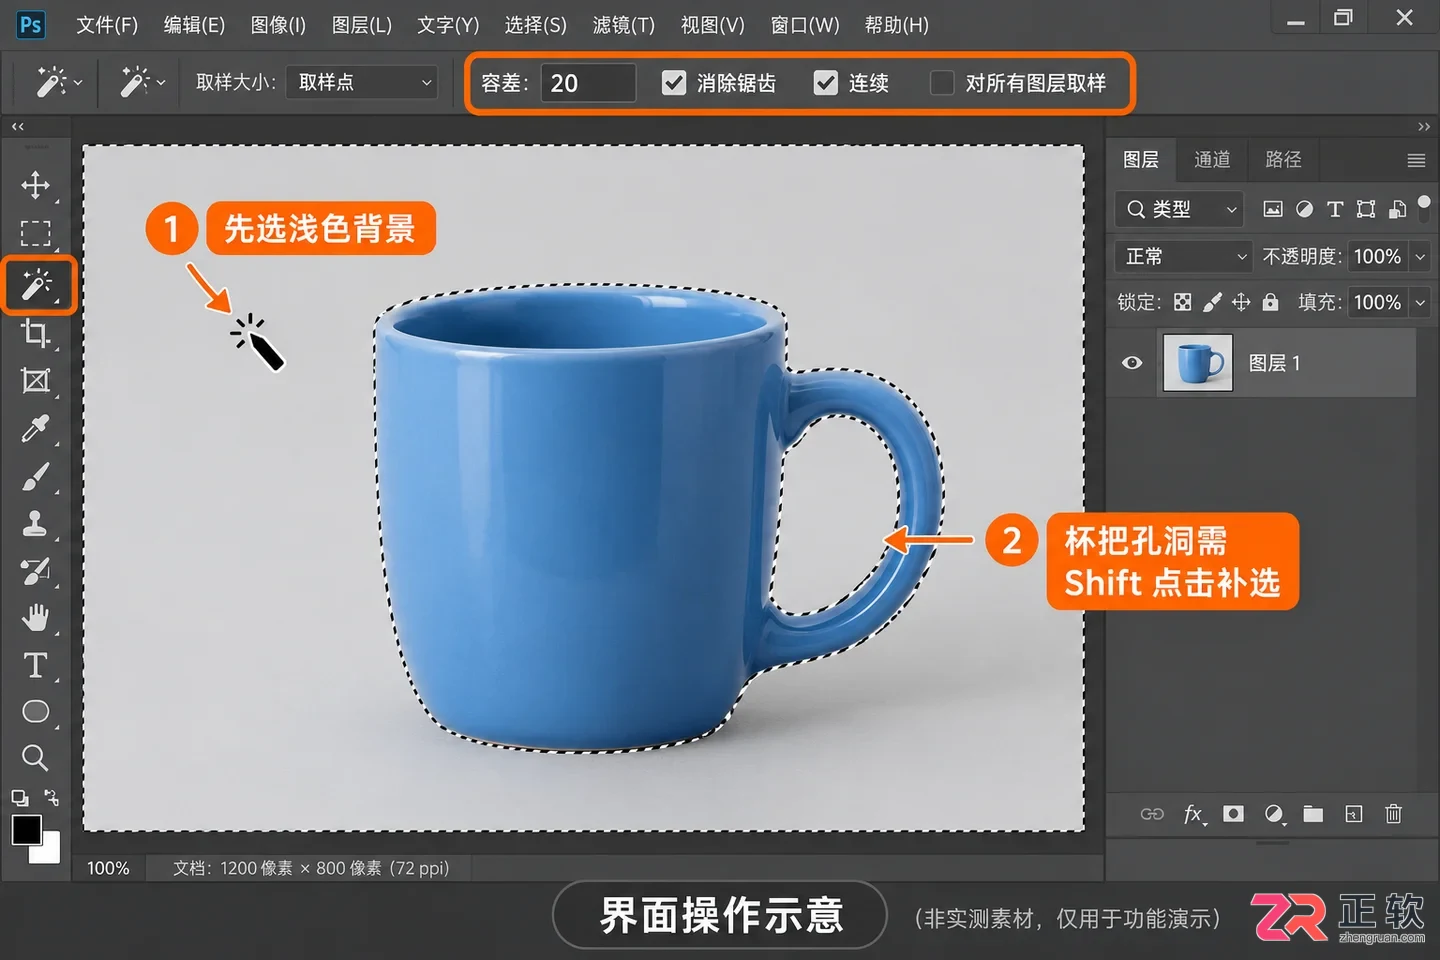The width and height of the screenshot is (1440, 960).
Task: Create new adjustment layer
Action: click(1274, 814)
